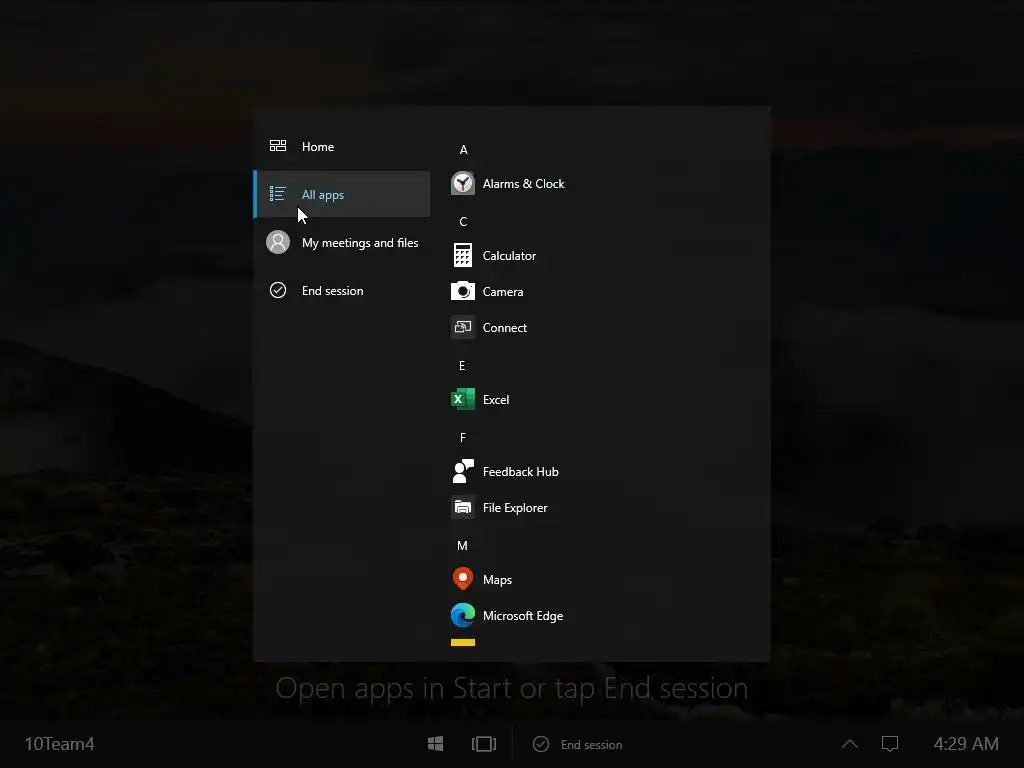Screen dimensions: 1024x768
Task: Show hidden tray icons chevron
Action: 850,744
